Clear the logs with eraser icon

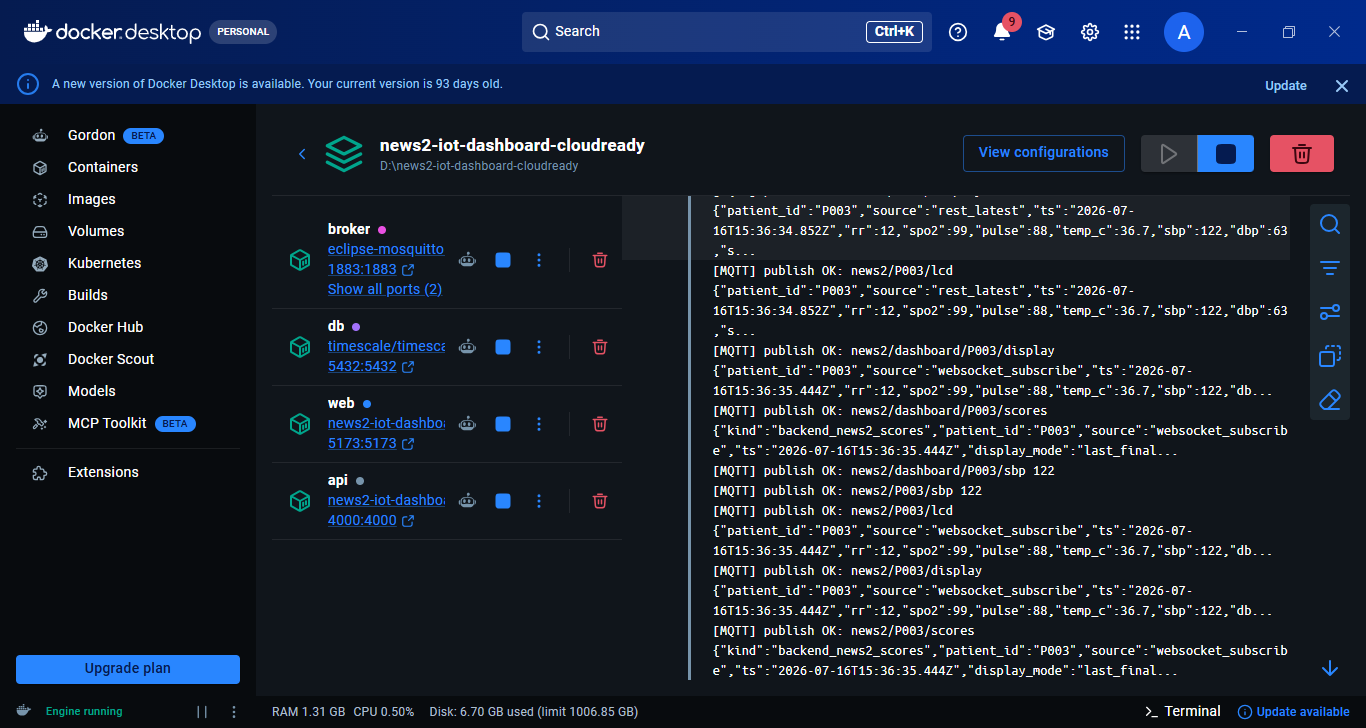click(x=1330, y=400)
